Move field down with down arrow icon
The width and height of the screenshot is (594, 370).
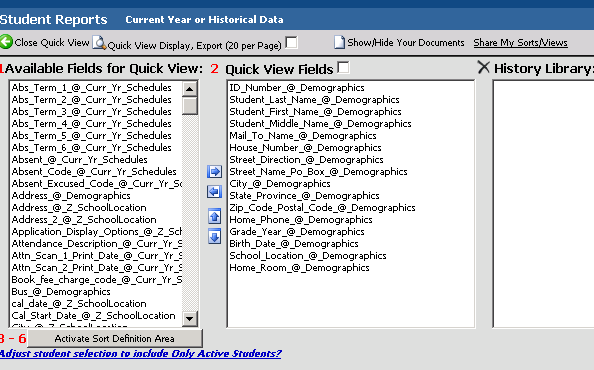(214, 237)
